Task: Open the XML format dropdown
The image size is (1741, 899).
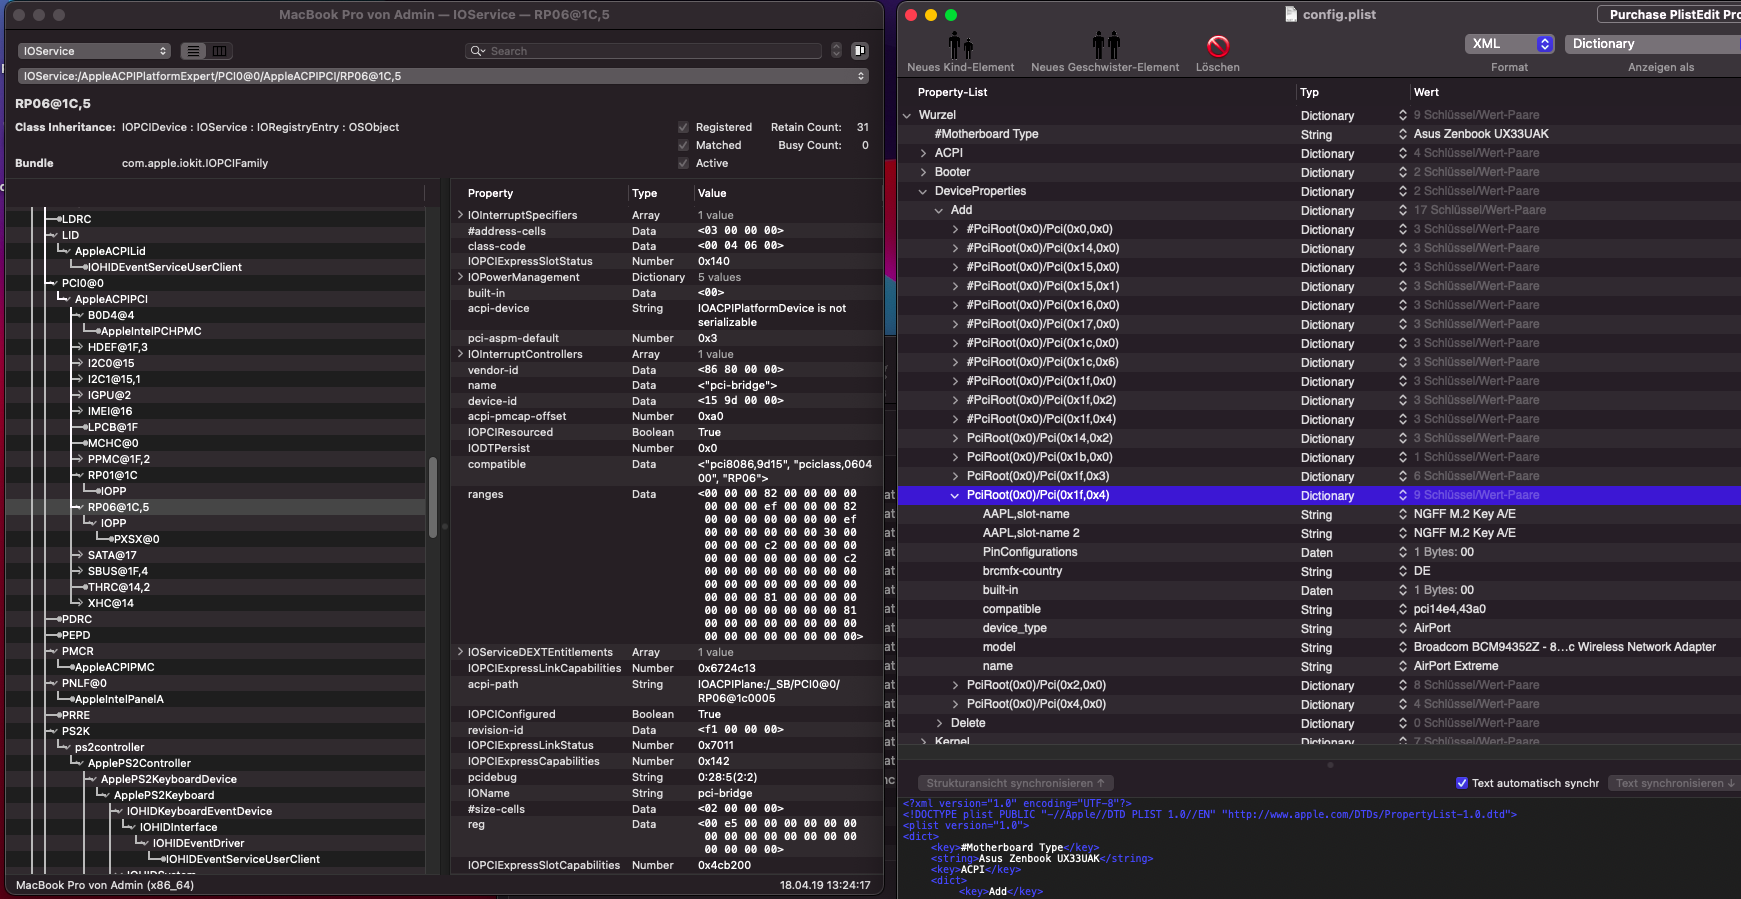Action: (x=1509, y=44)
